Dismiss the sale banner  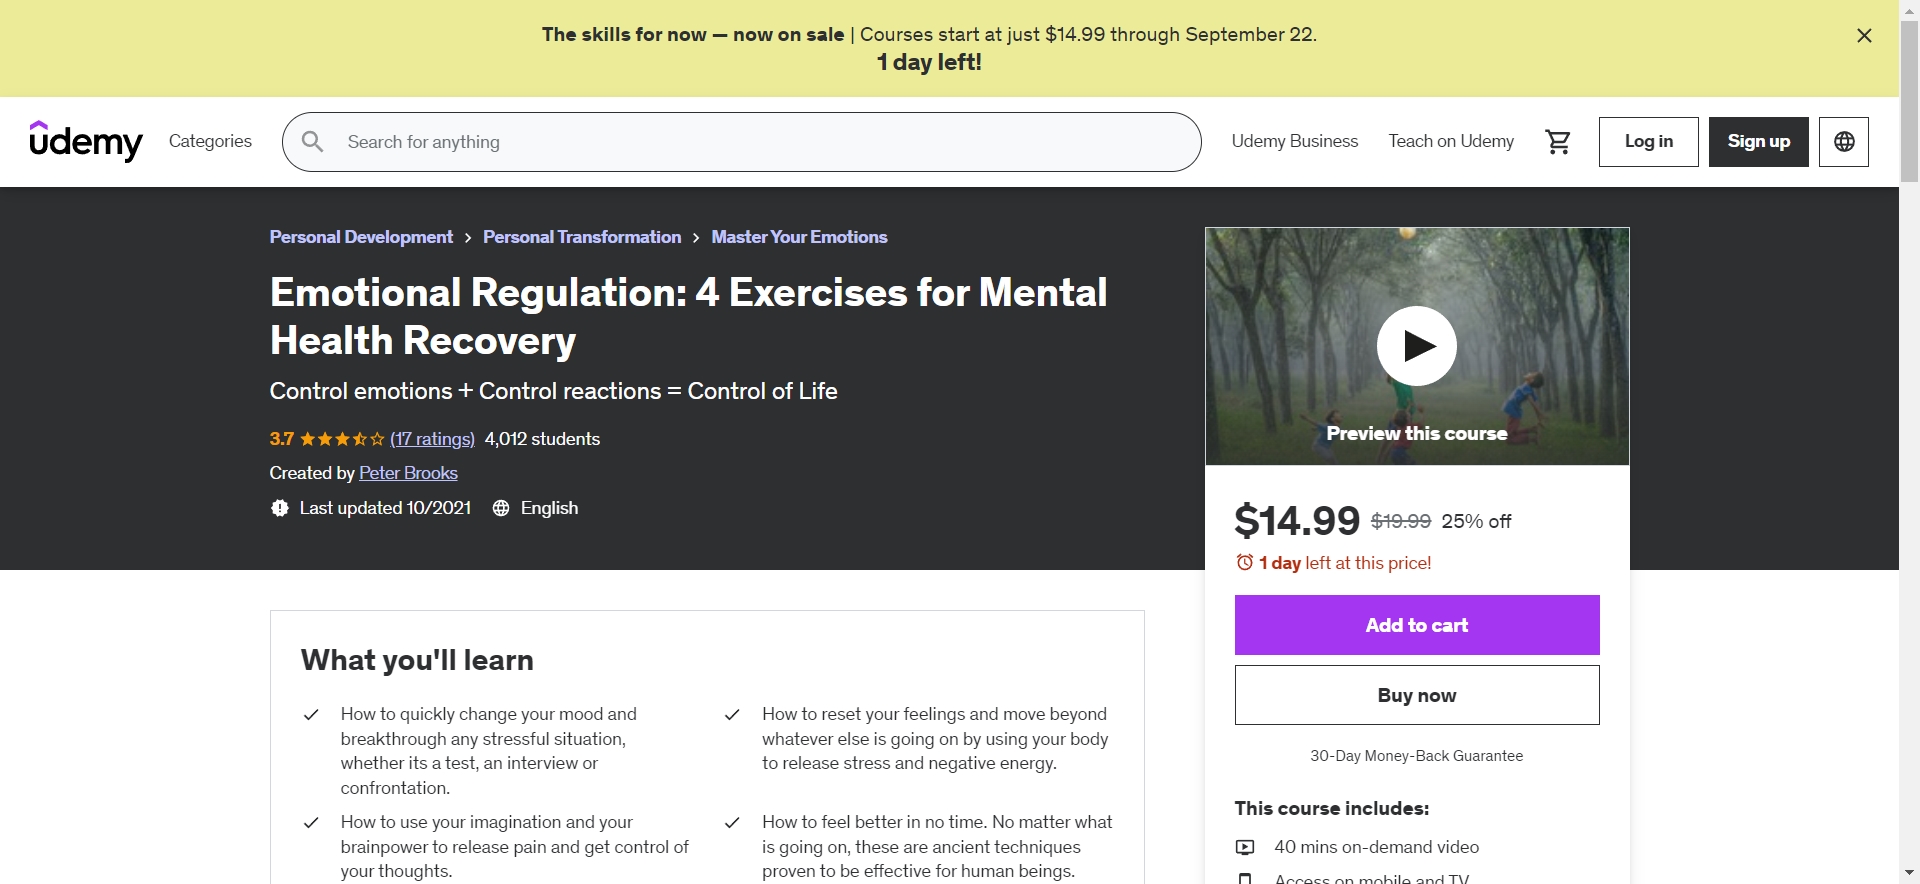coord(1864,36)
